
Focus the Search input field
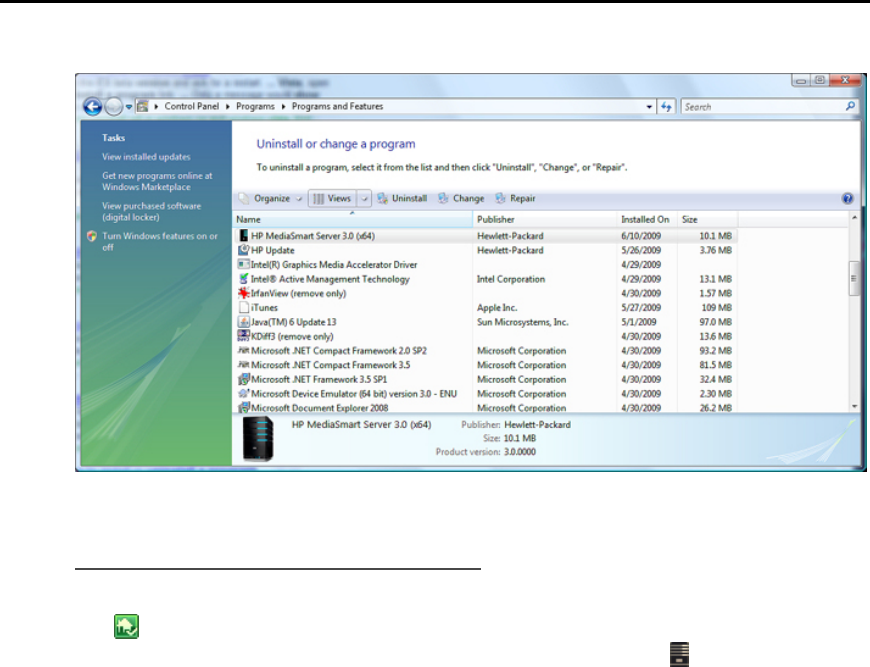pyautogui.click(x=763, y=107)
